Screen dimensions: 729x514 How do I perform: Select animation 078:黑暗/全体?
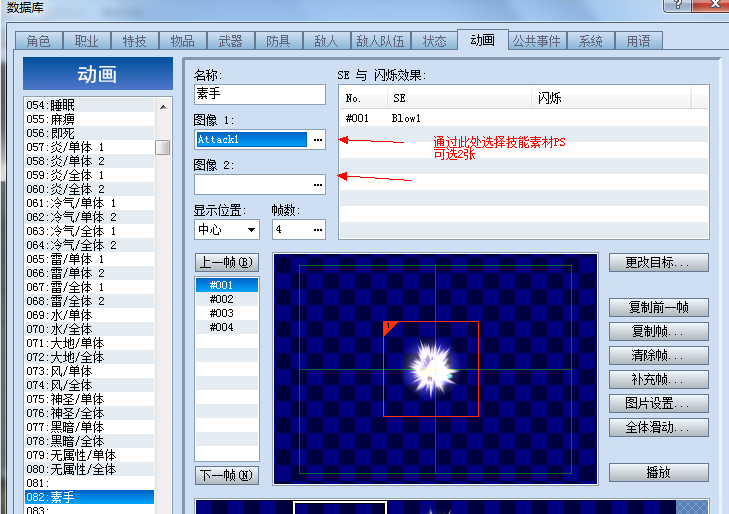click(89, 441)
